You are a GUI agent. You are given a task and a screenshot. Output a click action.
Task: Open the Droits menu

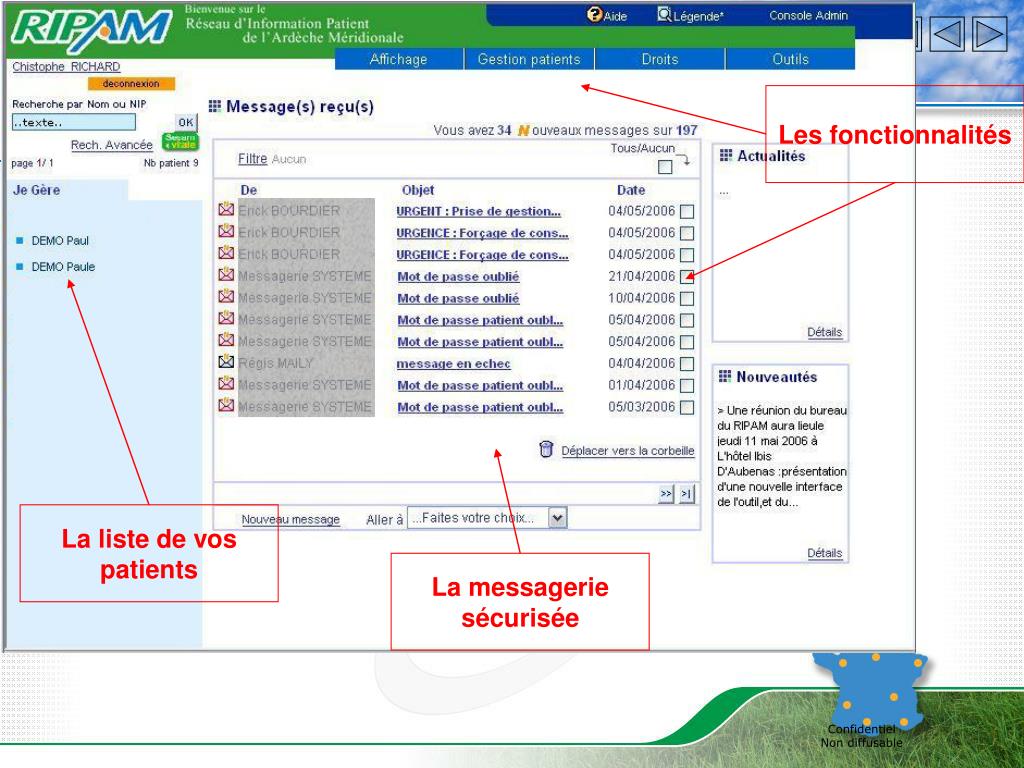pos(660,59)
